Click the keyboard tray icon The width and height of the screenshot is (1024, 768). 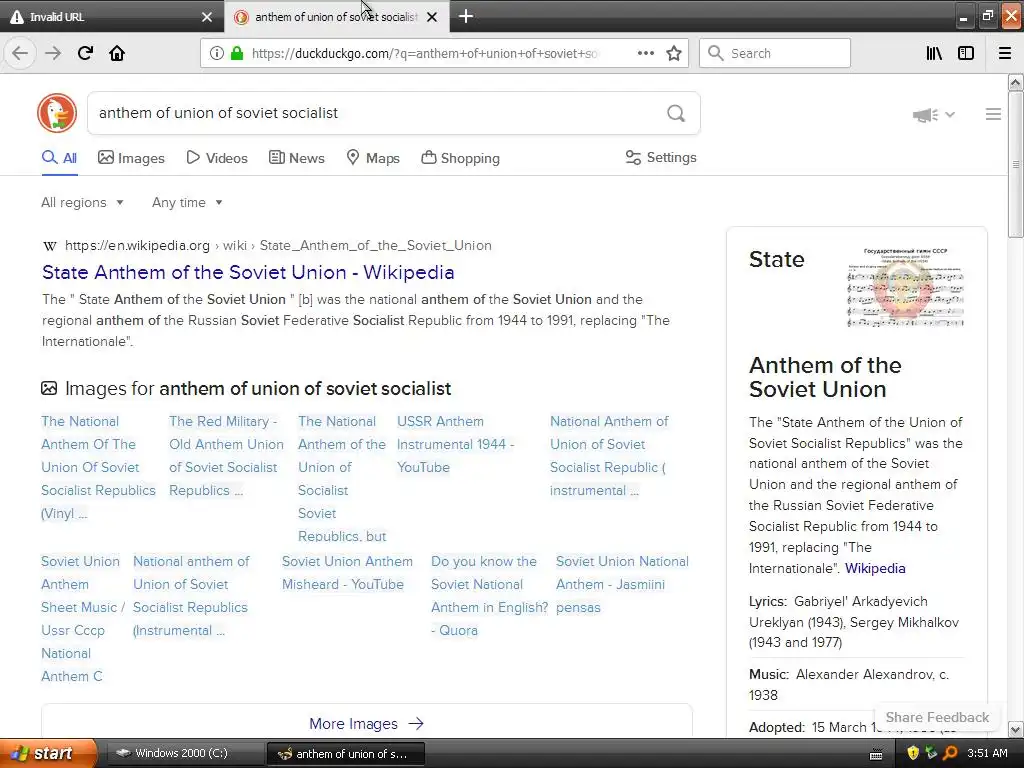click(x=876, y=754)
